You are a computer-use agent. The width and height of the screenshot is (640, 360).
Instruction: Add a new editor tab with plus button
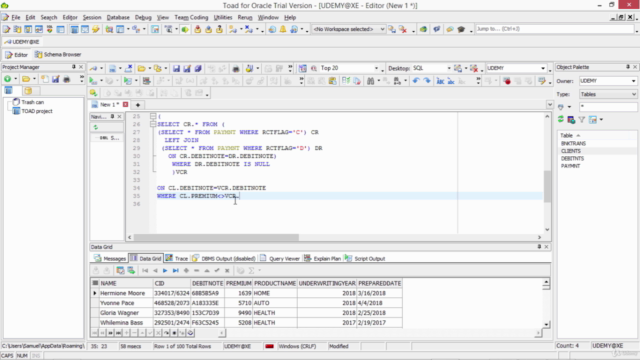point(138,104)
